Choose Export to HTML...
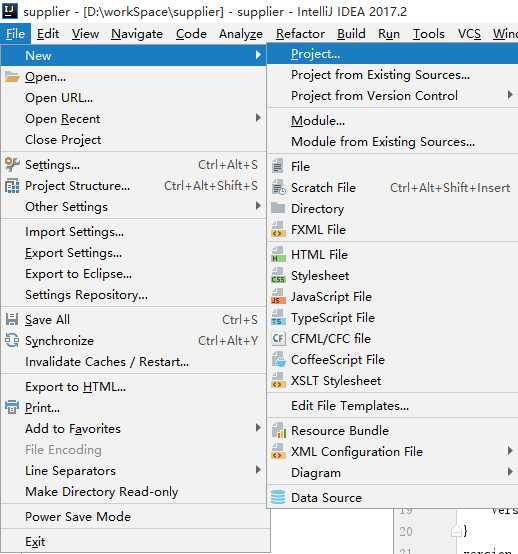Image resolution: width=518 pixels, height=554 pixels. coord(134,387)
